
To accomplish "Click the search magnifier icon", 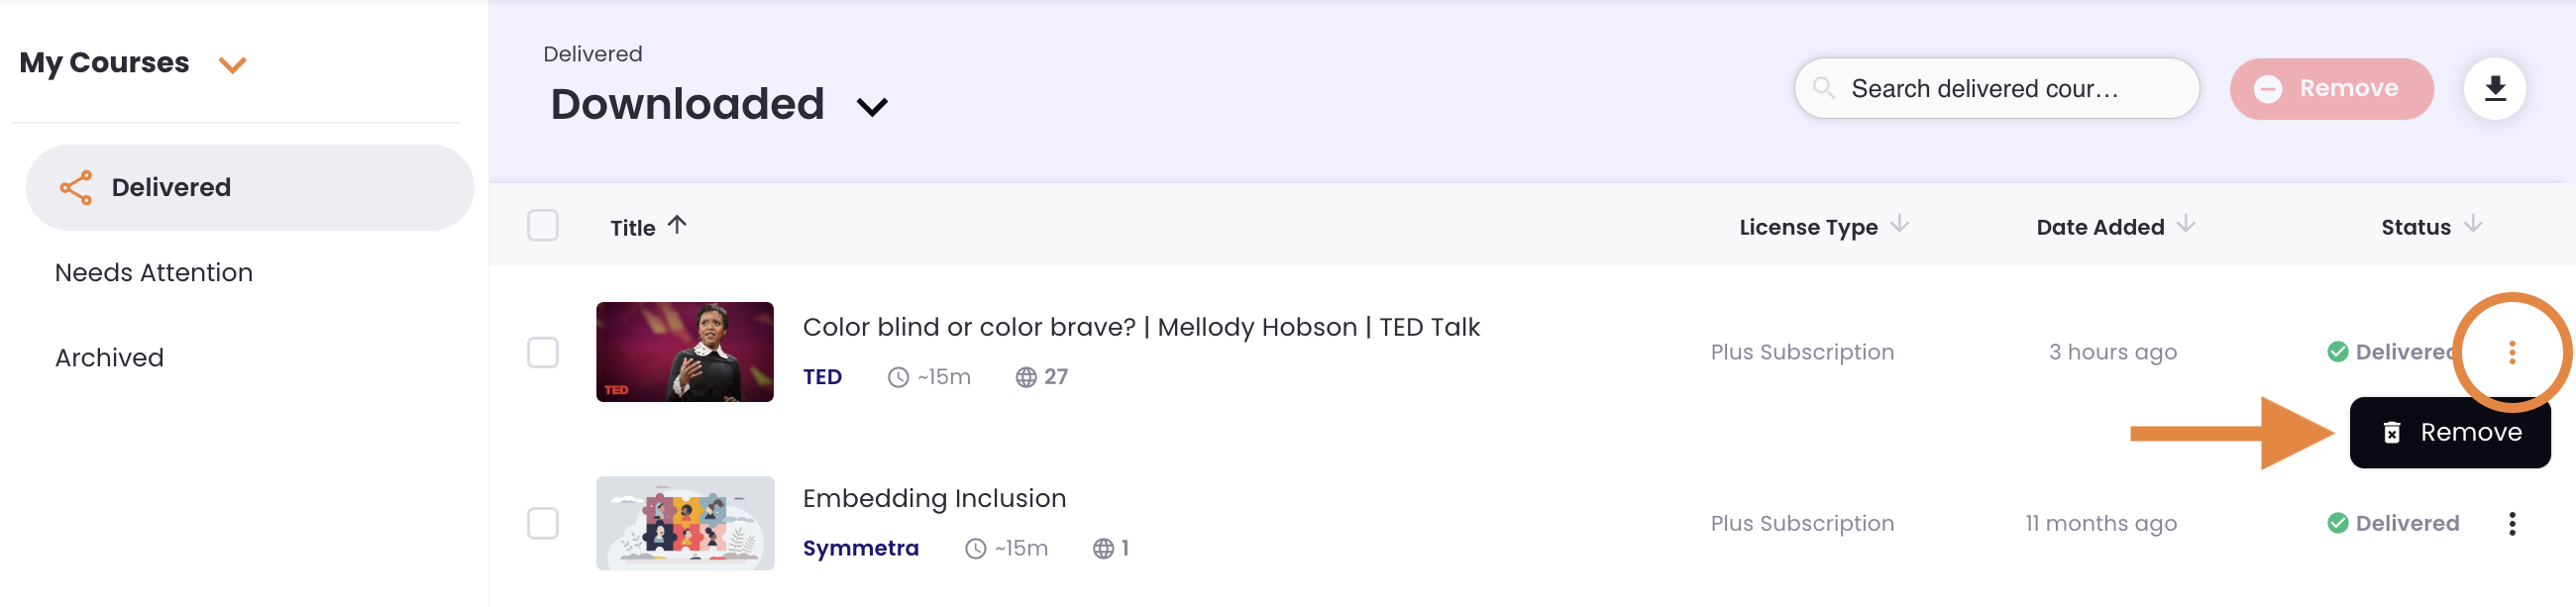I will (x=1823, y=89).
